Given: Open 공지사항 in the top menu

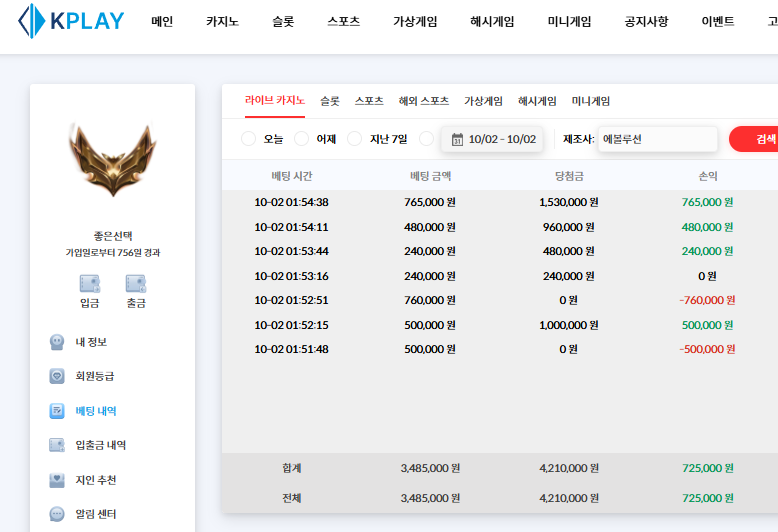Looking at the screenshot, I should click(646, 22).
